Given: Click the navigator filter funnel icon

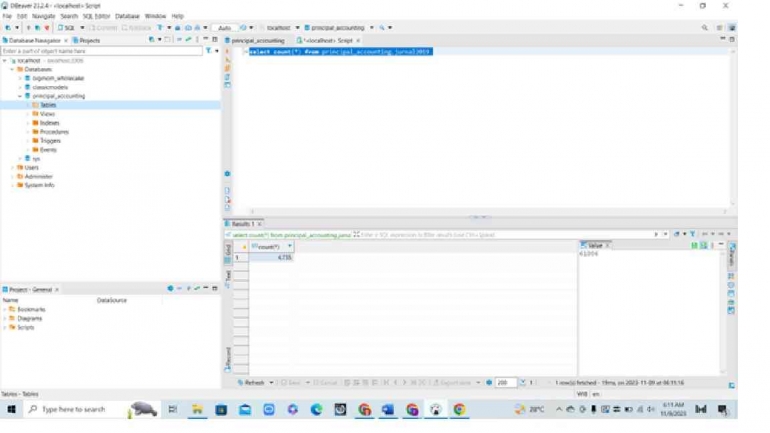Looking at the screenshot, I should tap(209, 51).
